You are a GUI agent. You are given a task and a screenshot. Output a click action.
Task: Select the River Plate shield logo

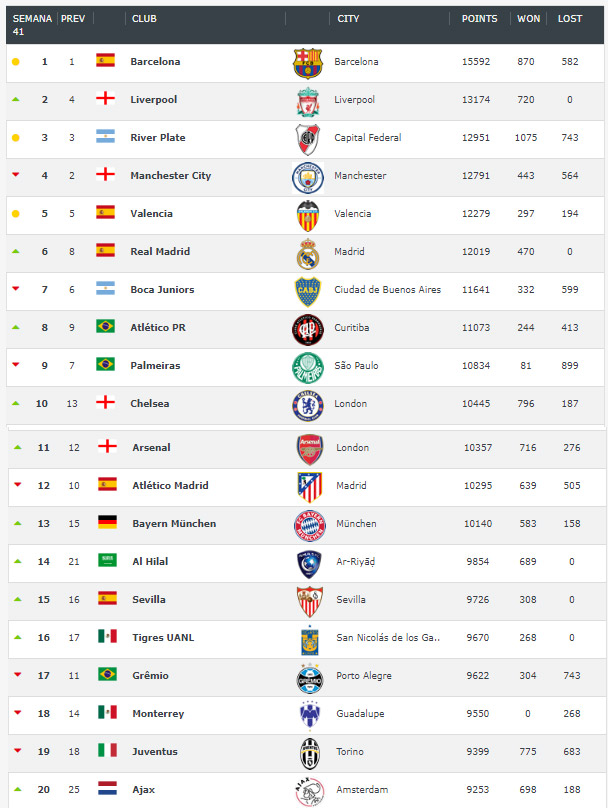click(308, 139)
